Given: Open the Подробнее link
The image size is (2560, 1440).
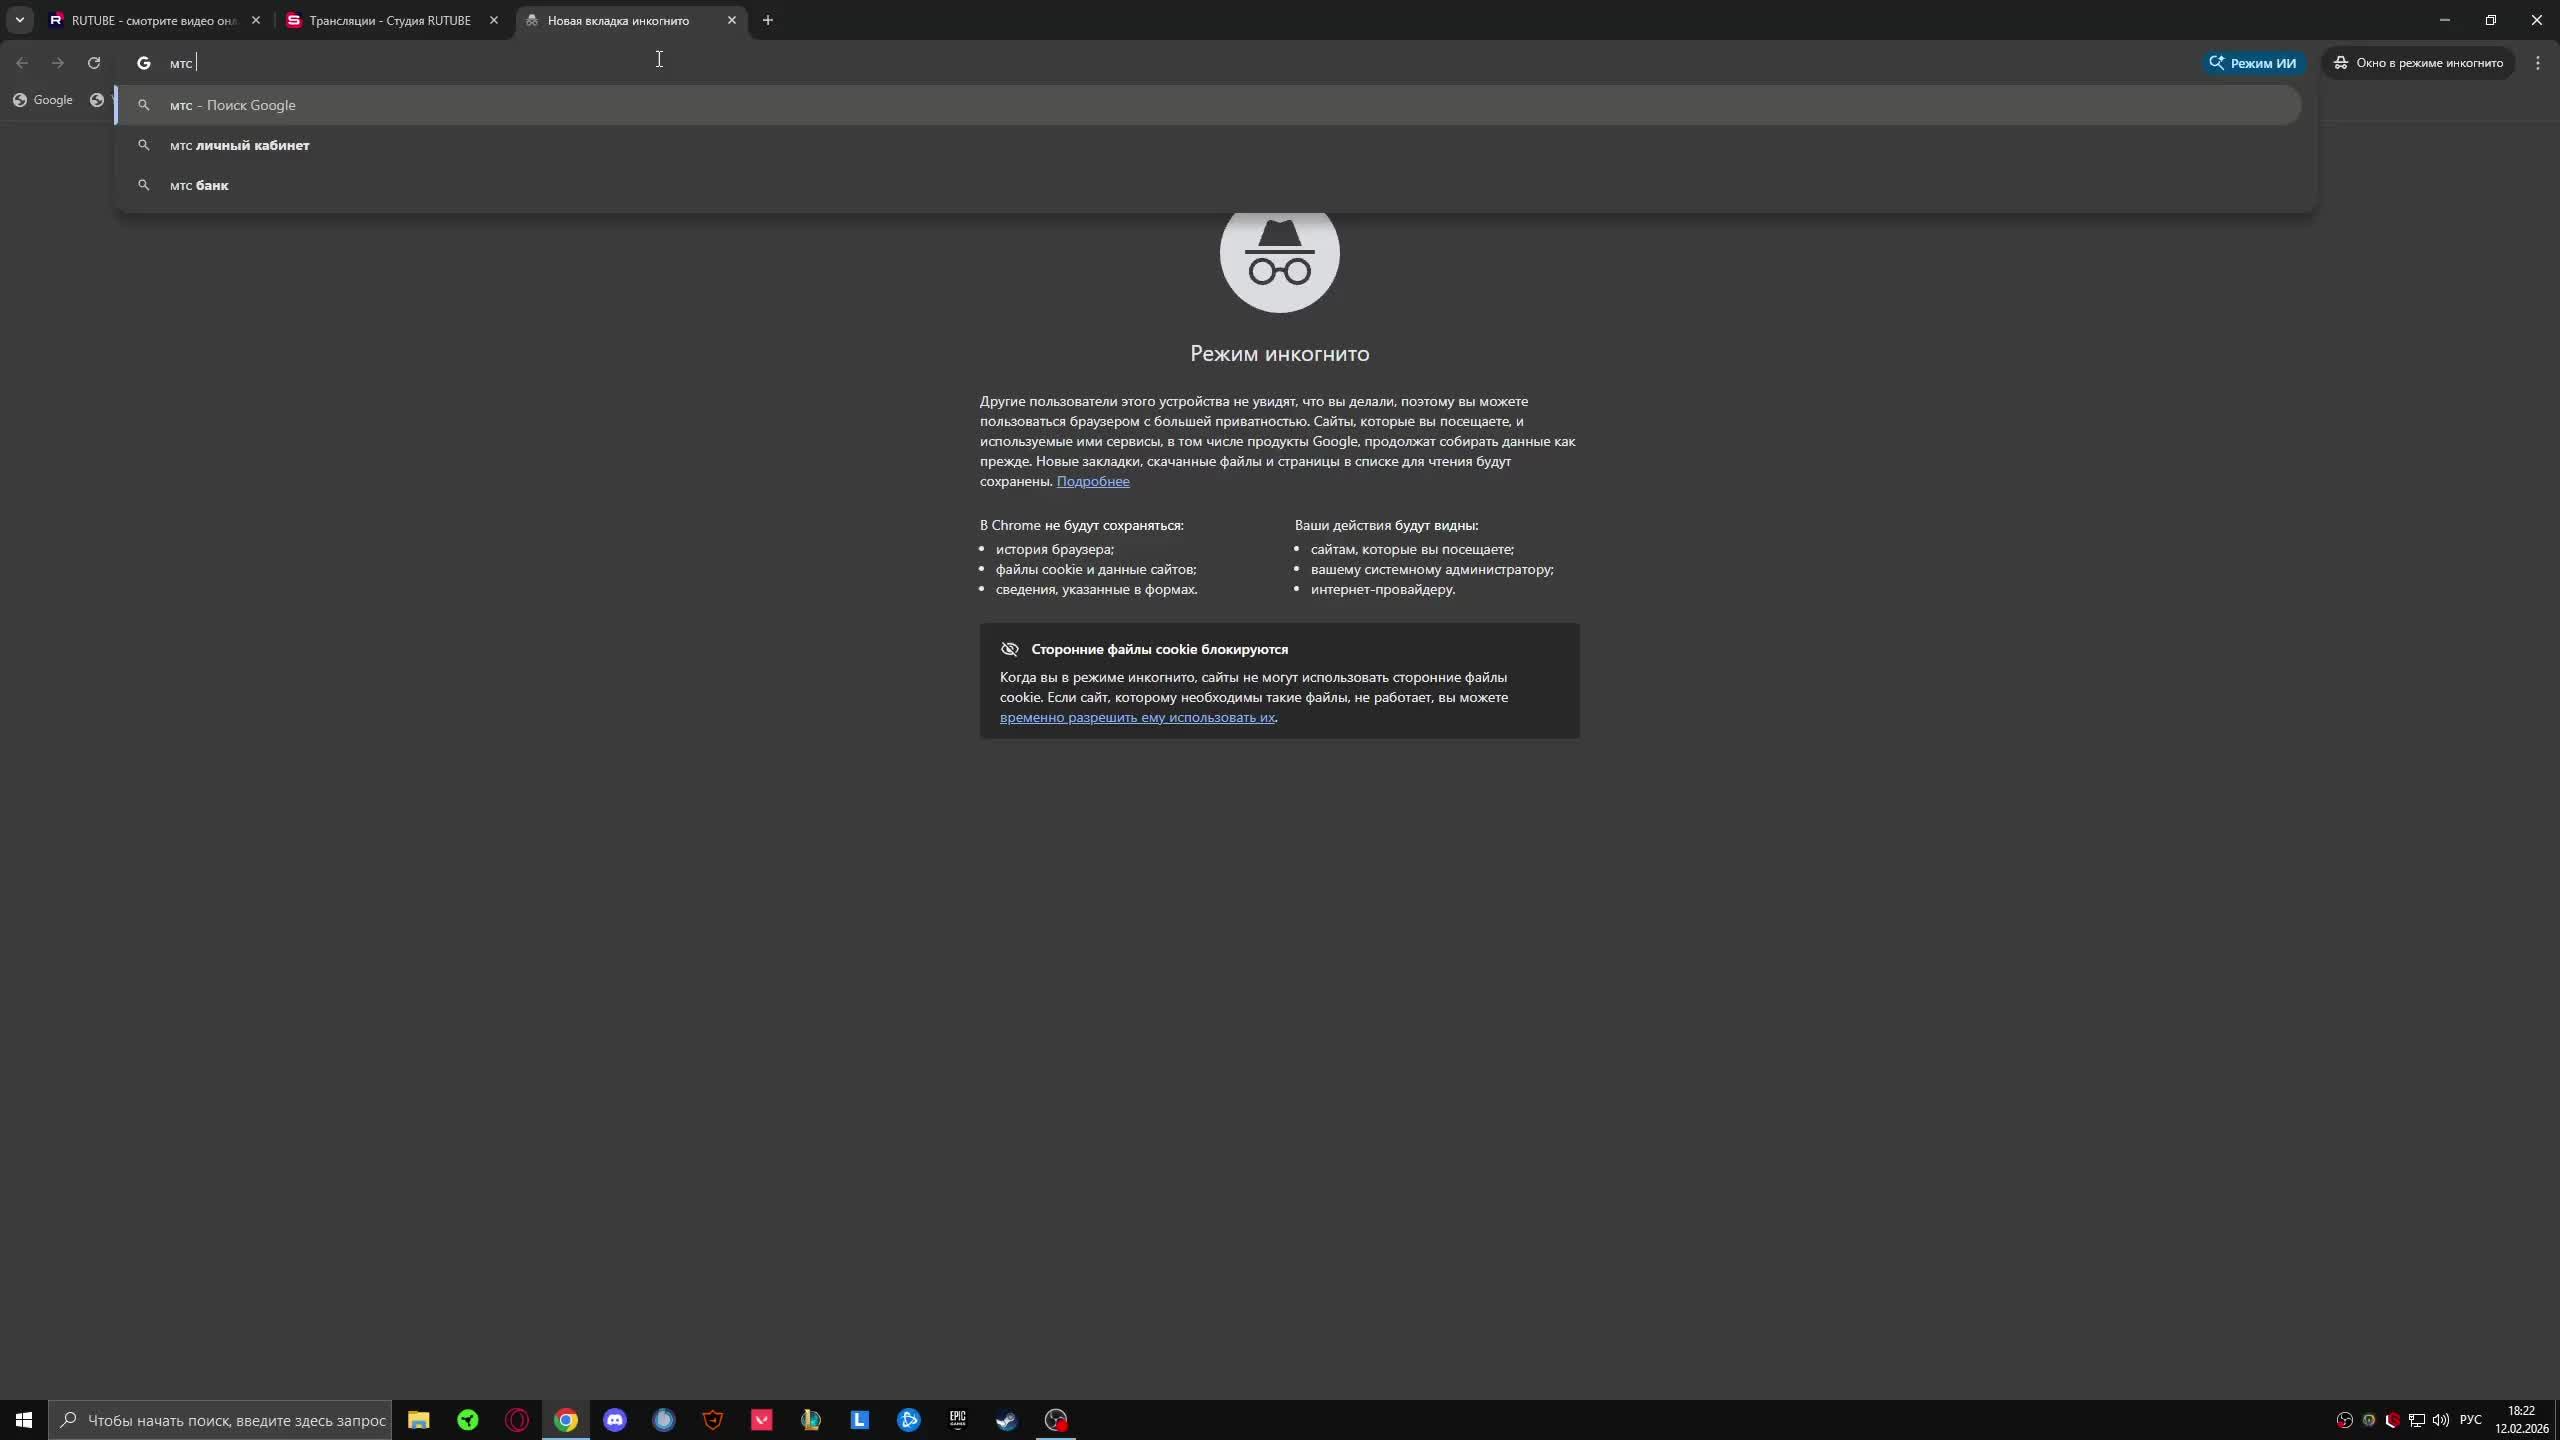Looking at the screenshot, I should click(x=1092, y=481).
